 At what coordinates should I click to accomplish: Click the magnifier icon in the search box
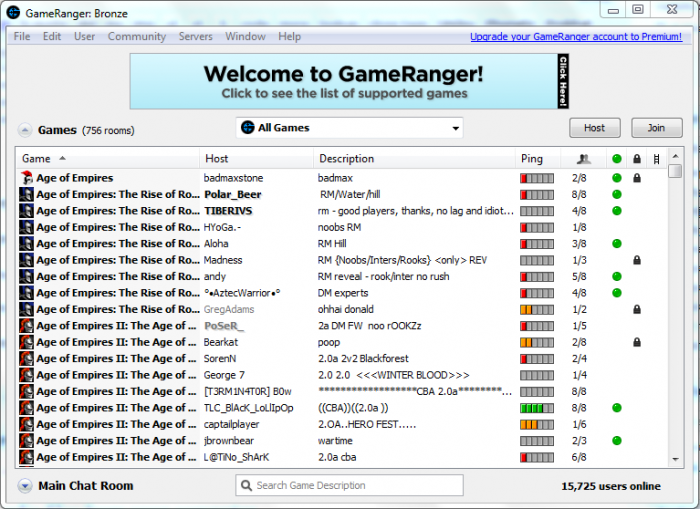click(246, 485)
